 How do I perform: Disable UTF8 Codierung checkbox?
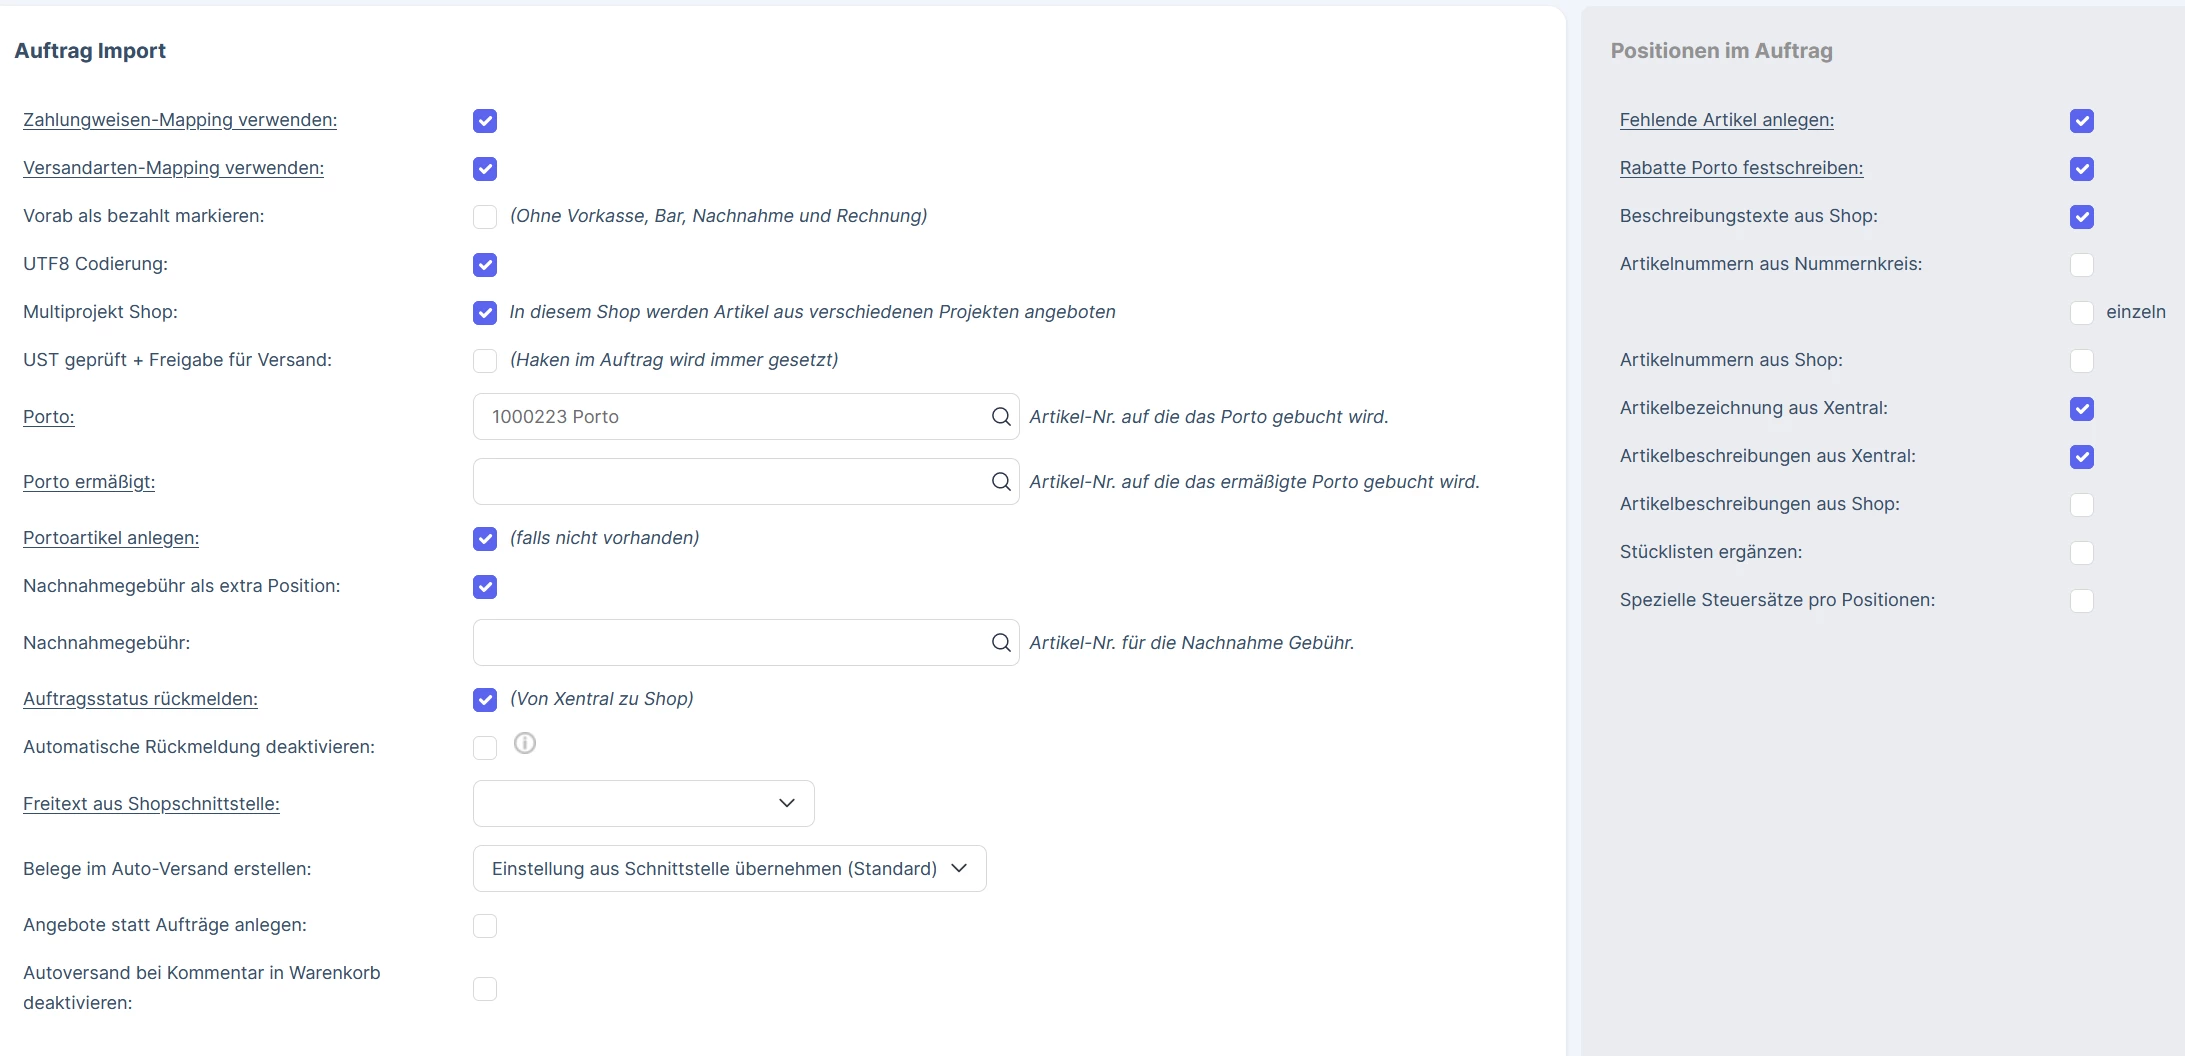(x=485, y=265)
